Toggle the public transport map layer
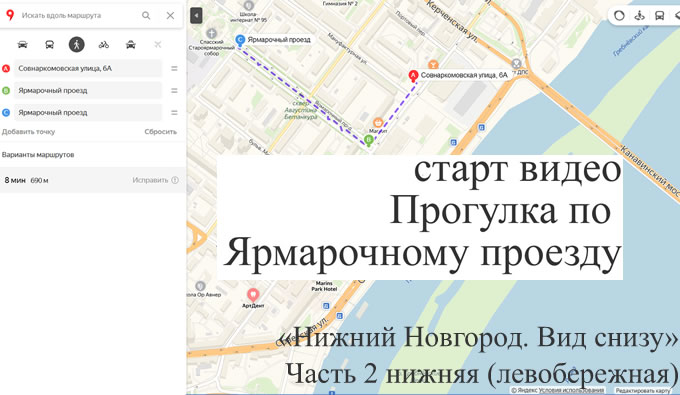The height and width of the screenshot is (395, 680). click(x=659, y=16)
